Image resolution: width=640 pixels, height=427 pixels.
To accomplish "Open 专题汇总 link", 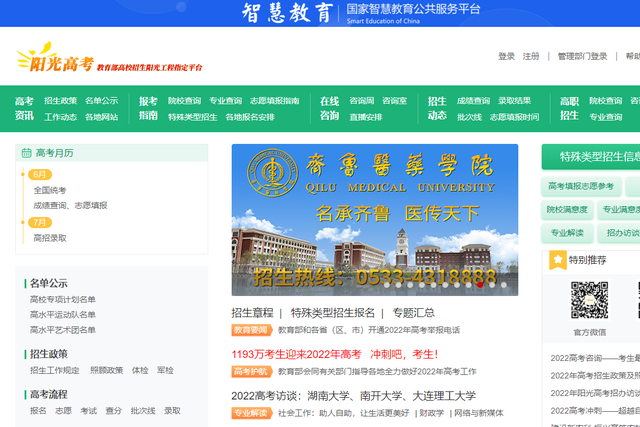I will (413, 313).
